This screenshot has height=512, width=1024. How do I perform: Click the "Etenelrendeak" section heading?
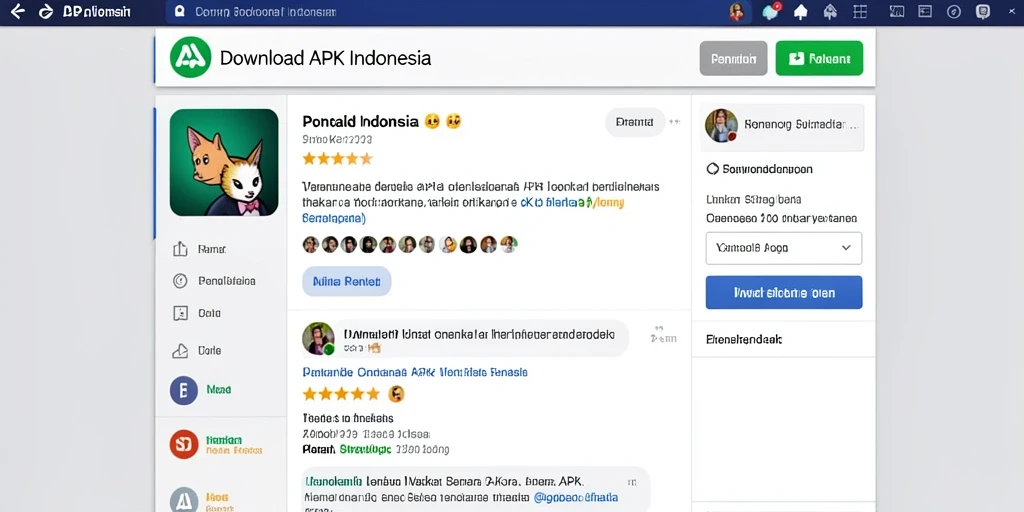tap(744, 340)
